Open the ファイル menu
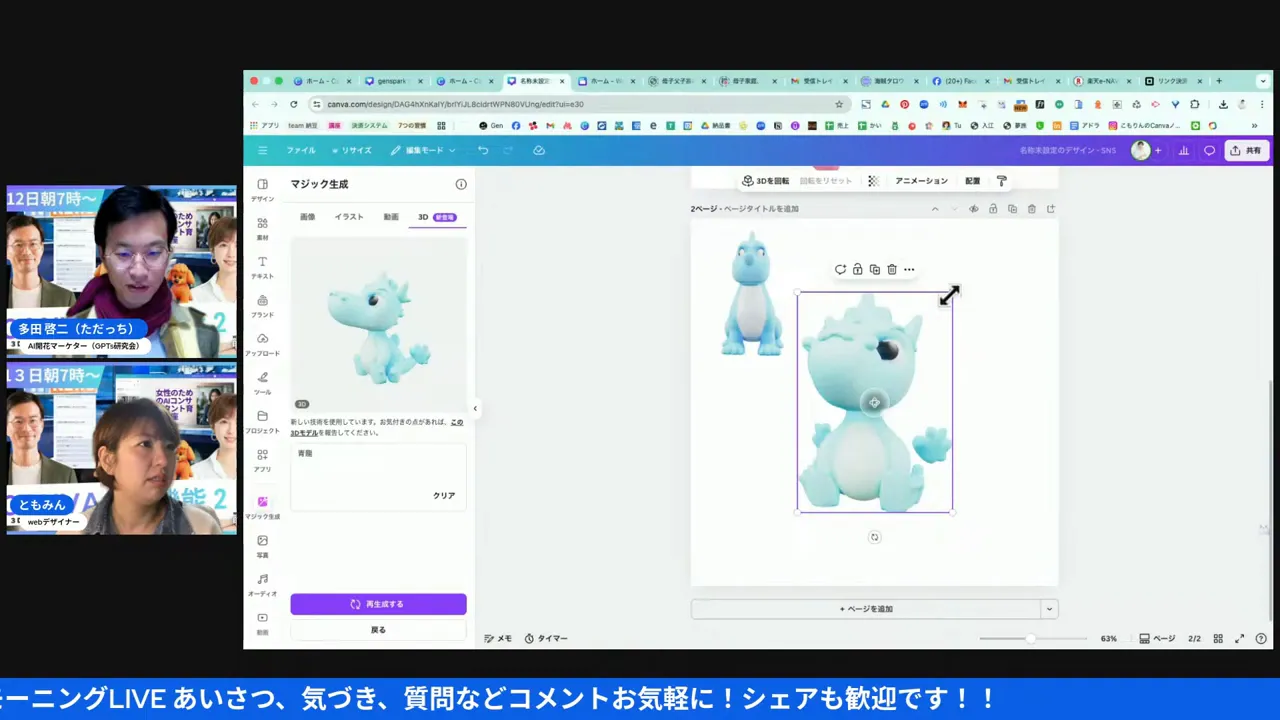This screenshot has width=1280, height=720. (300, 150)
